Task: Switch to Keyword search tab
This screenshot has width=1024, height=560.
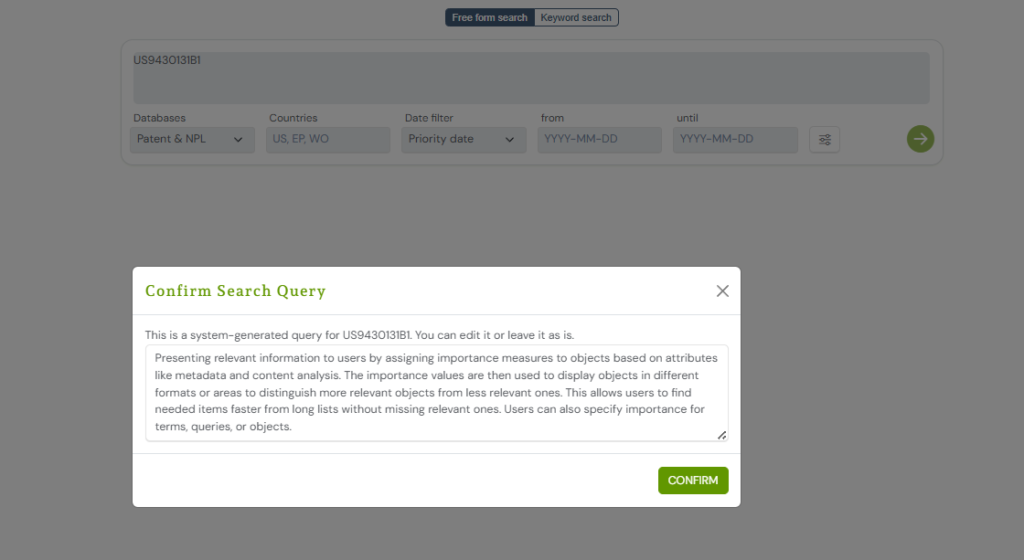Action: point(576,18)
